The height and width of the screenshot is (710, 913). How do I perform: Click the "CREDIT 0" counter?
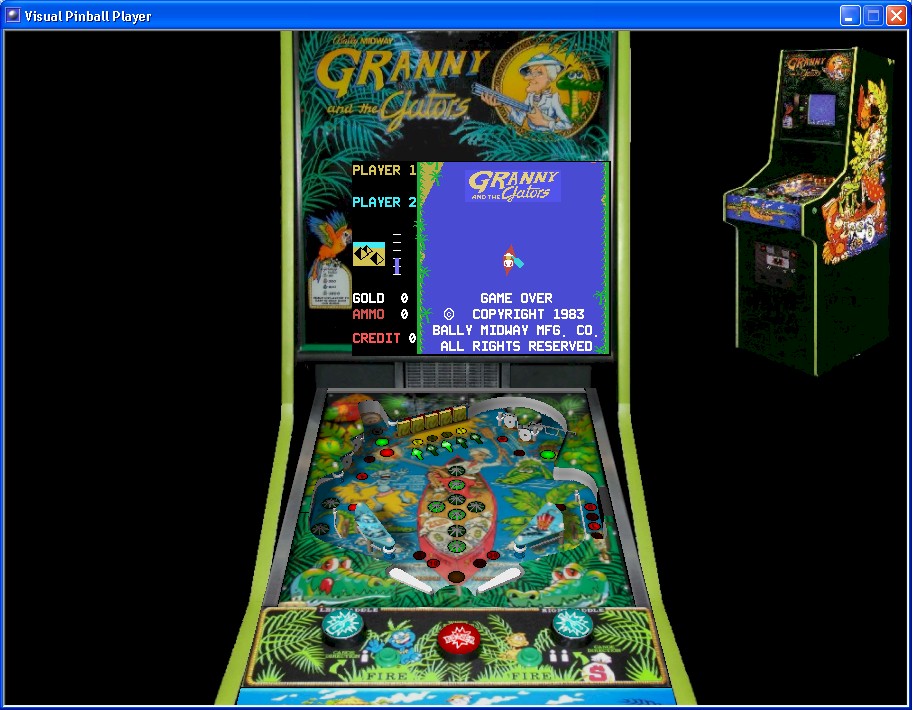[x=384, y=338]
